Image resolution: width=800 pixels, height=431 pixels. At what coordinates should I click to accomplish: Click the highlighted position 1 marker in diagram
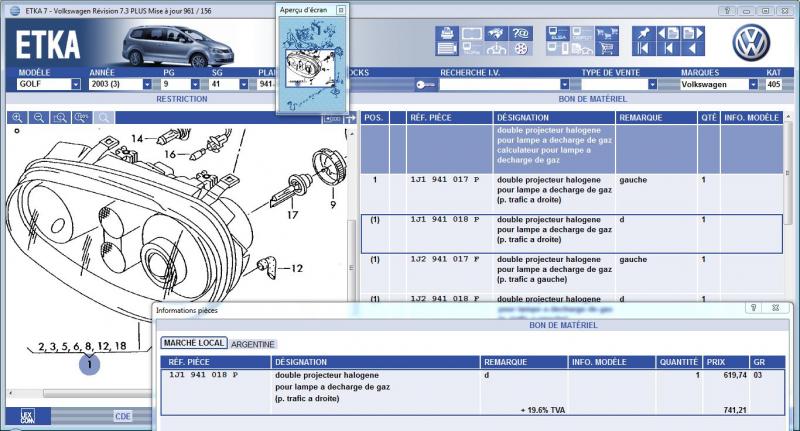pos(89,364)
